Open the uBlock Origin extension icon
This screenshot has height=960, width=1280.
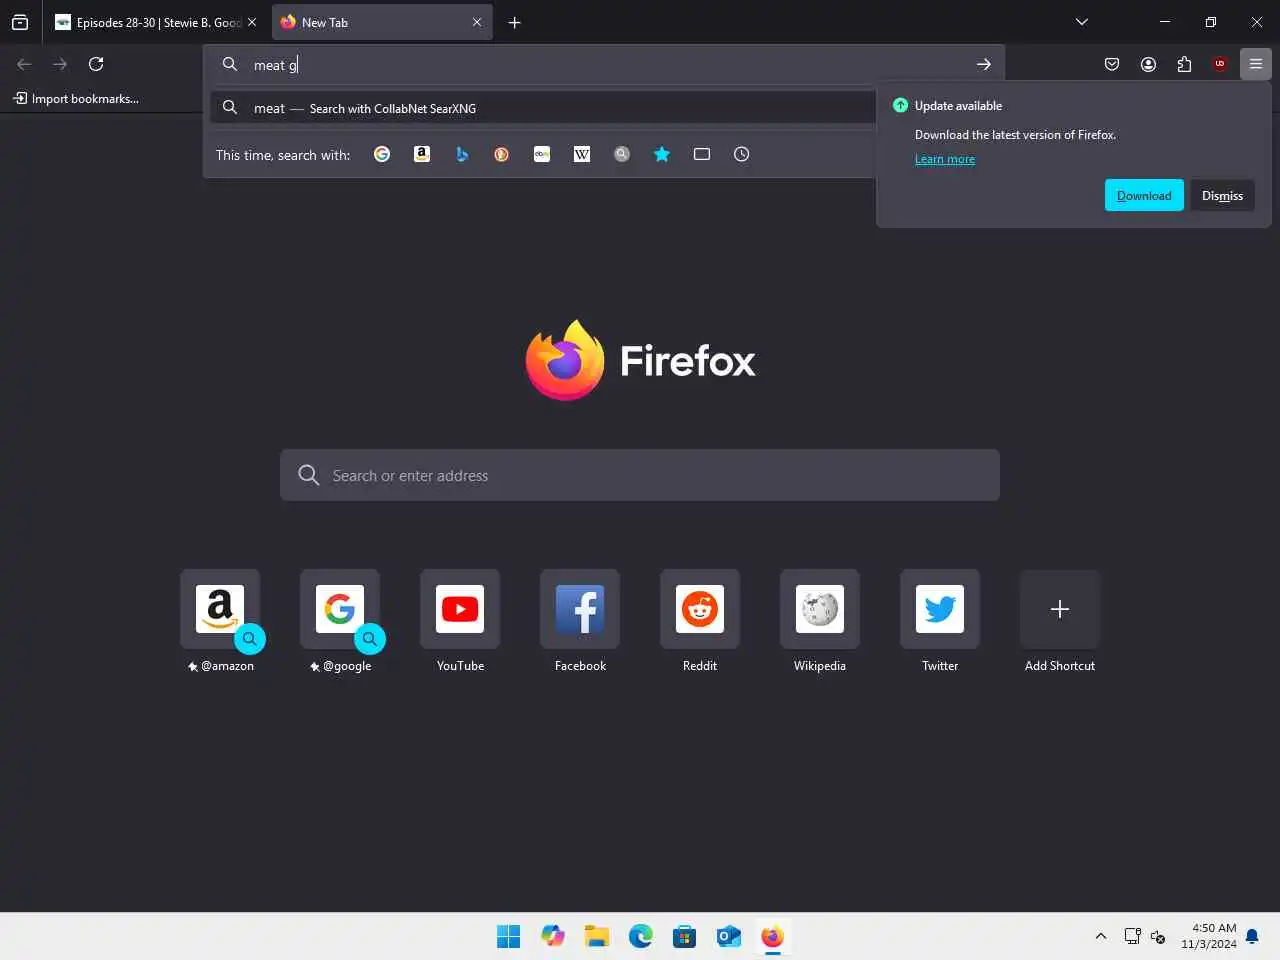point(1220,64)
